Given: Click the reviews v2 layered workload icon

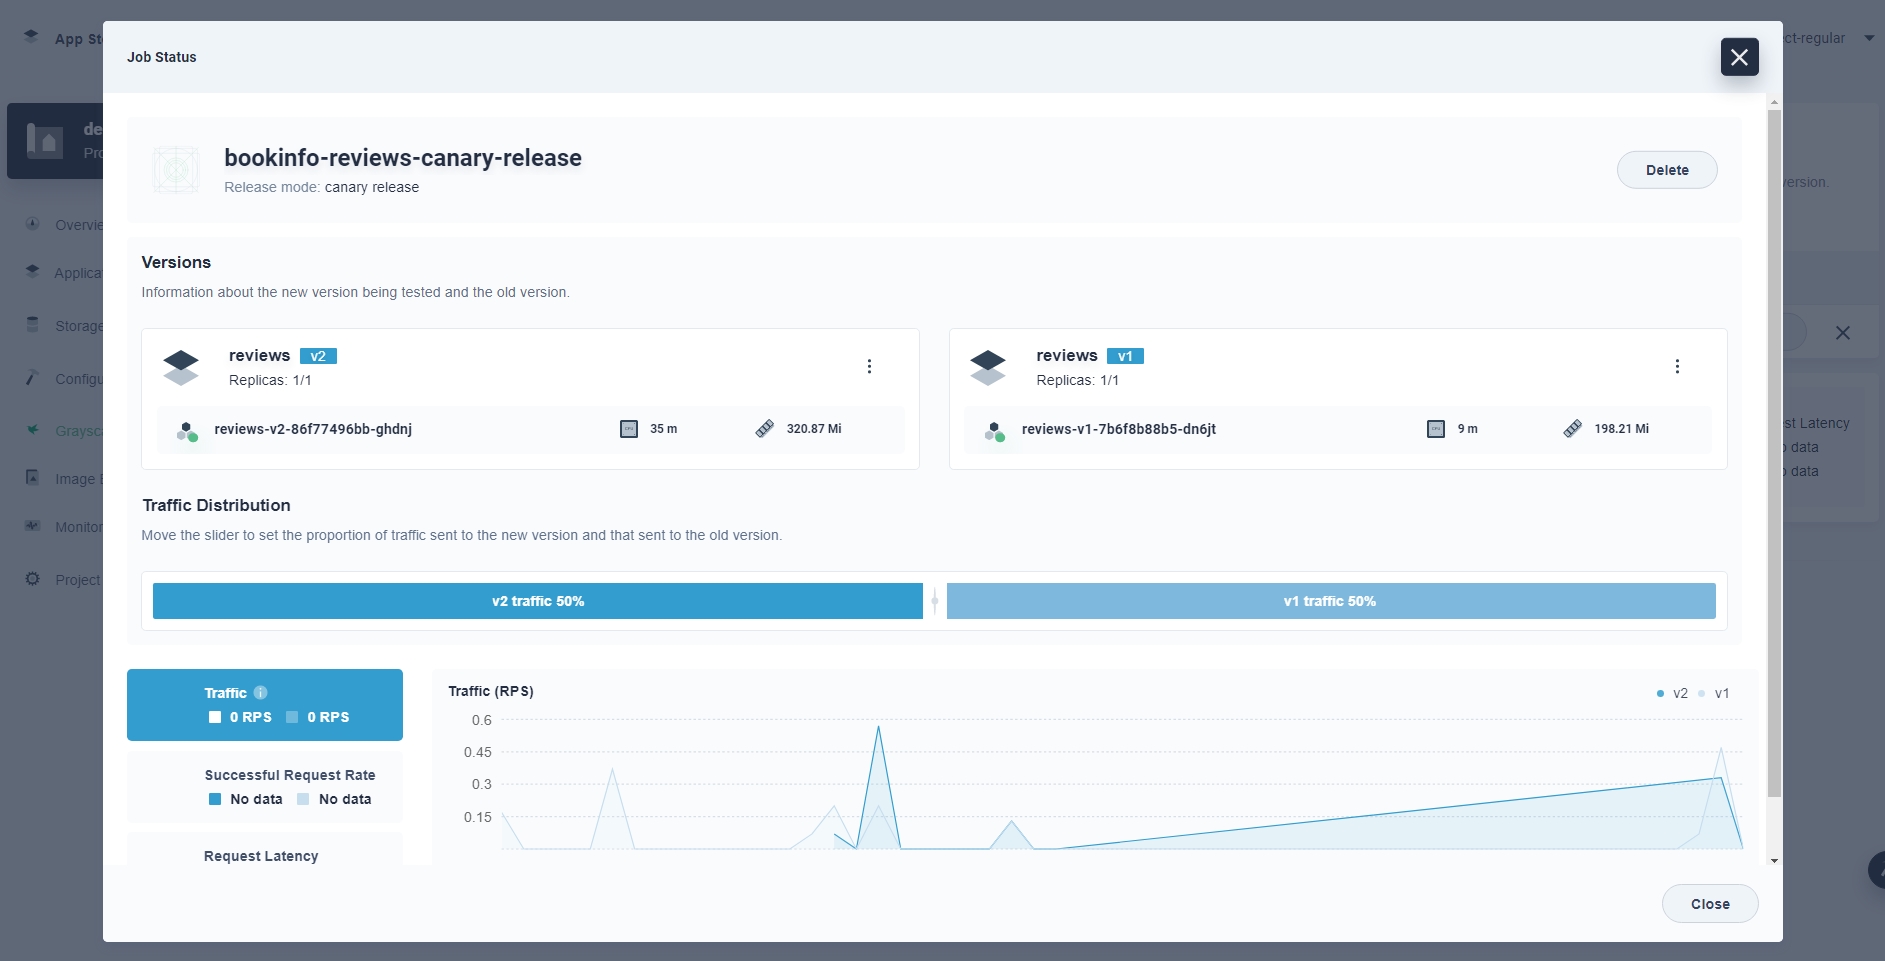Looking at the screenshot, I should coord(181,367).
